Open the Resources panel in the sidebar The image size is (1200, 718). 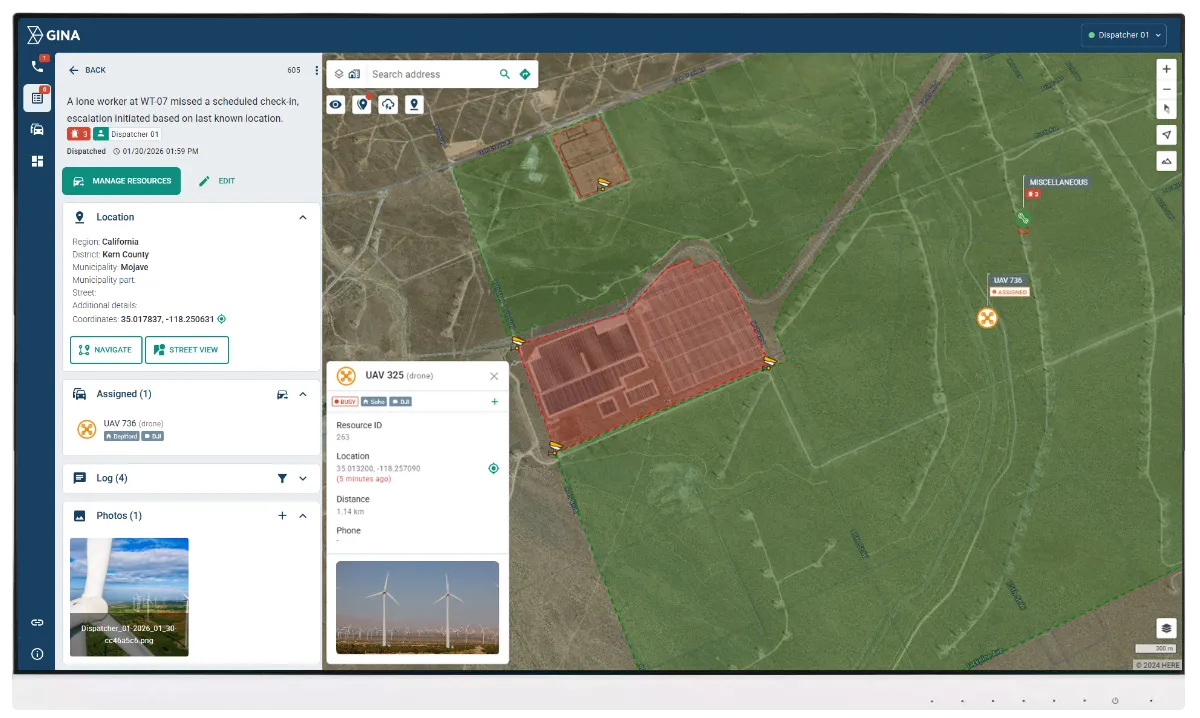pos(38,129)
